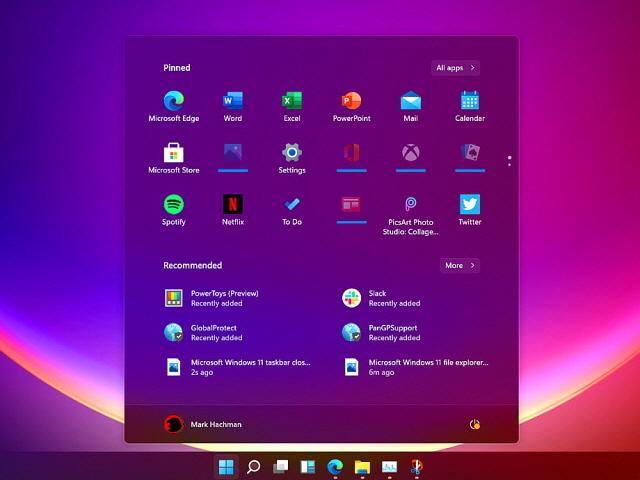Viewport: 640px width, 480px height.
Task: Open Microsoft Windows 11 taskbar closeup file
Action: coord(237,367)
